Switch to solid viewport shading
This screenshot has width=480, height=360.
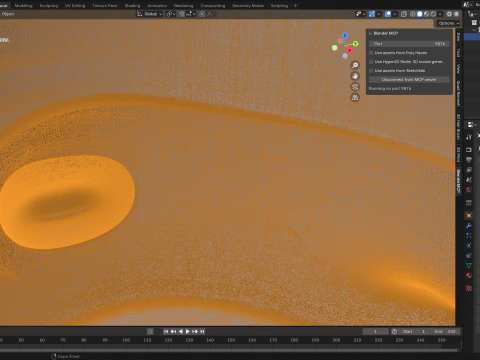(420, 14)
